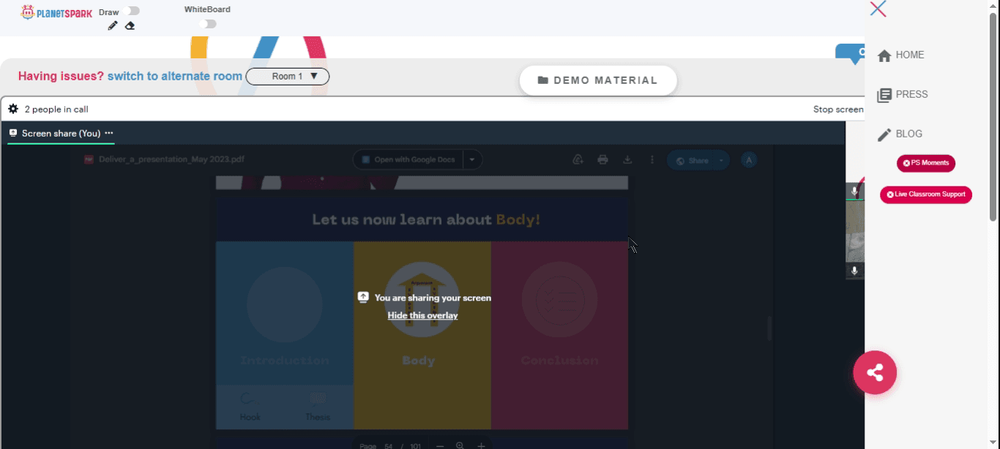This screenshot has height=449, width=1000.
Task: Click the page number 54 field
Action: (x=388, y=446)
